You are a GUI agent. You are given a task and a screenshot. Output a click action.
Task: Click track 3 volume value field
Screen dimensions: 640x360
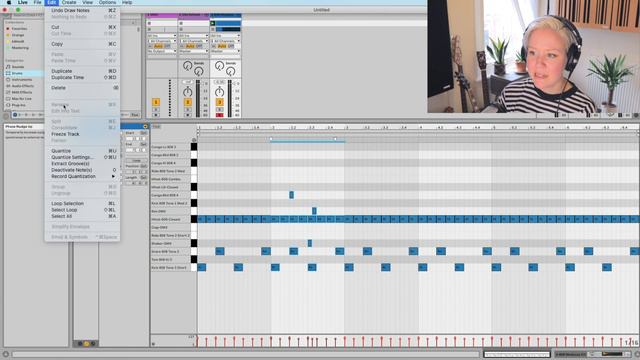[219, 82]
